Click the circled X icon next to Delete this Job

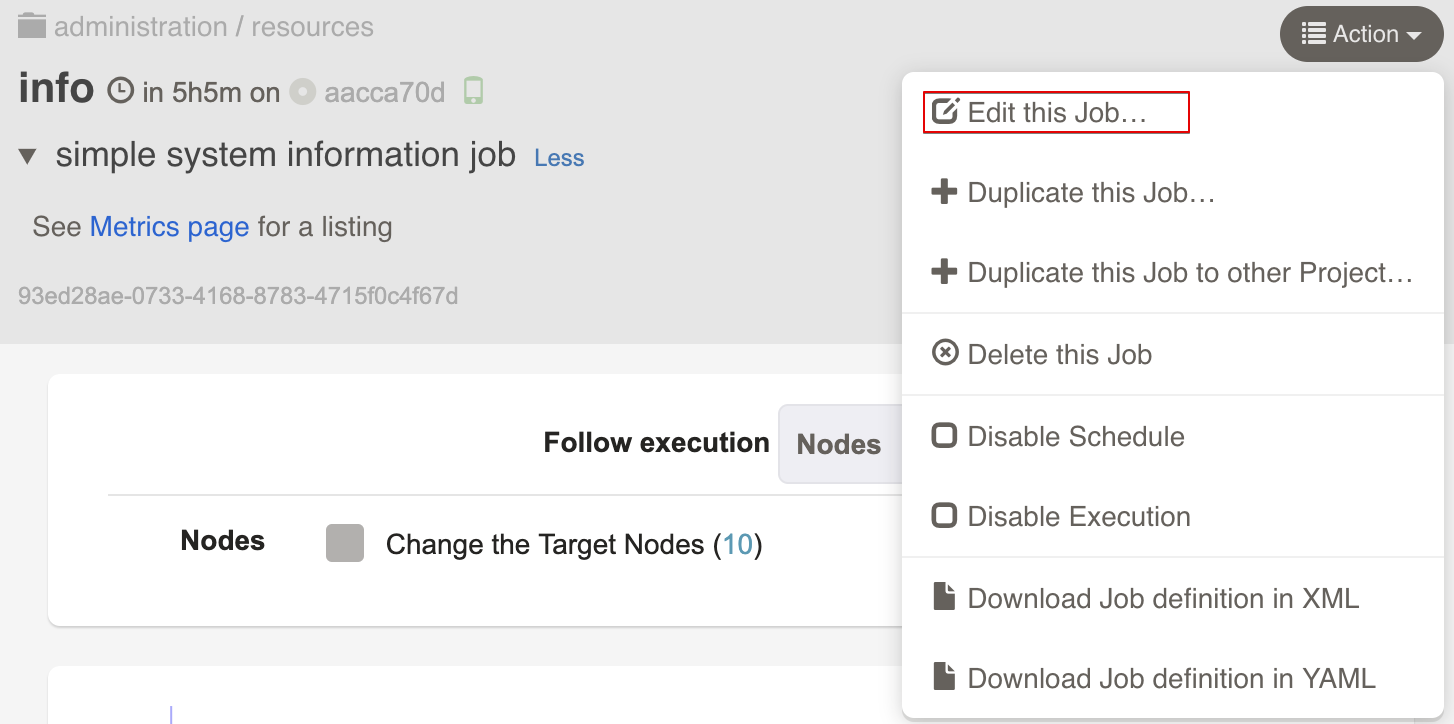[945, 353]
